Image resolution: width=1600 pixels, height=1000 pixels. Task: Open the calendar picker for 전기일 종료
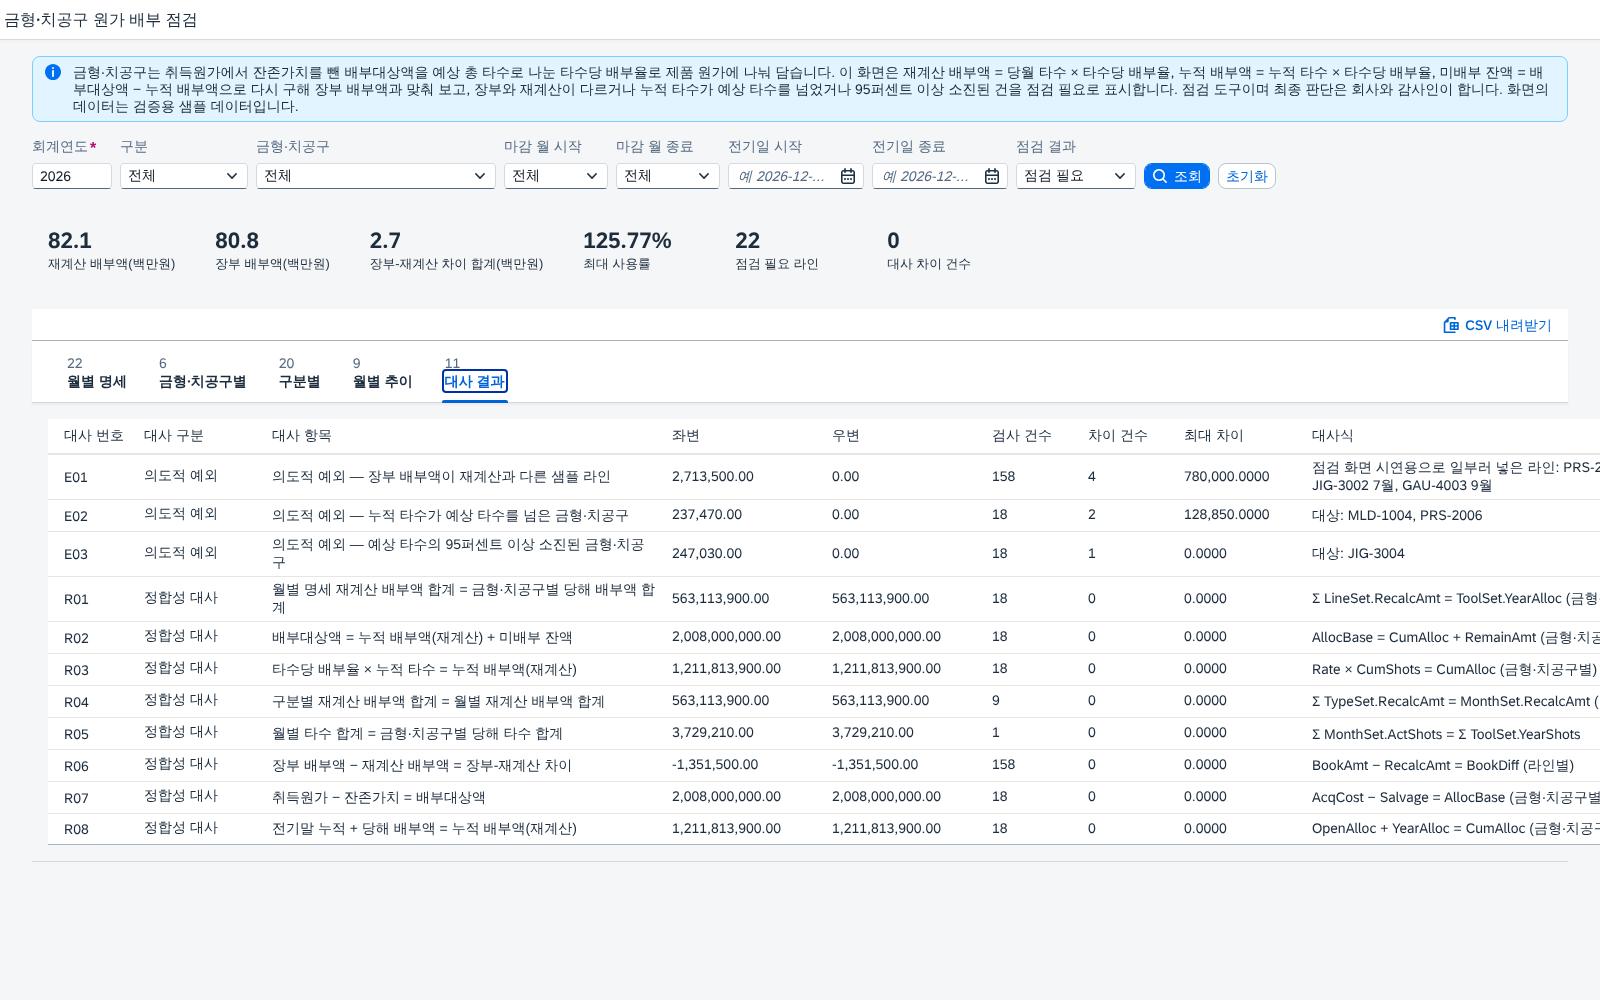(992, 176)
